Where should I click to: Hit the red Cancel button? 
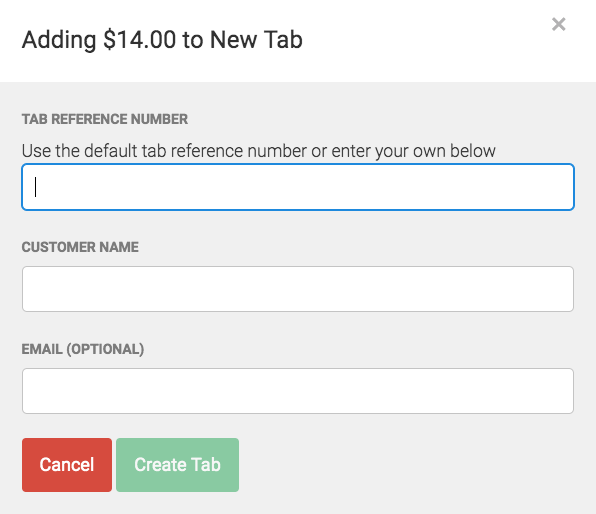67,465
